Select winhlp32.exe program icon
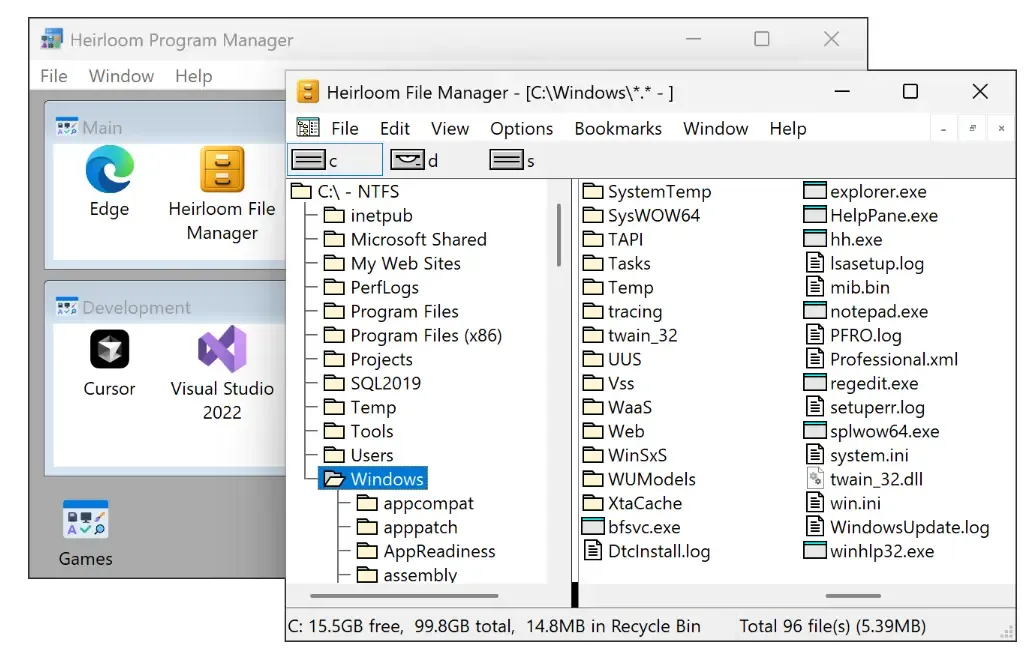 tap(815, 551)
